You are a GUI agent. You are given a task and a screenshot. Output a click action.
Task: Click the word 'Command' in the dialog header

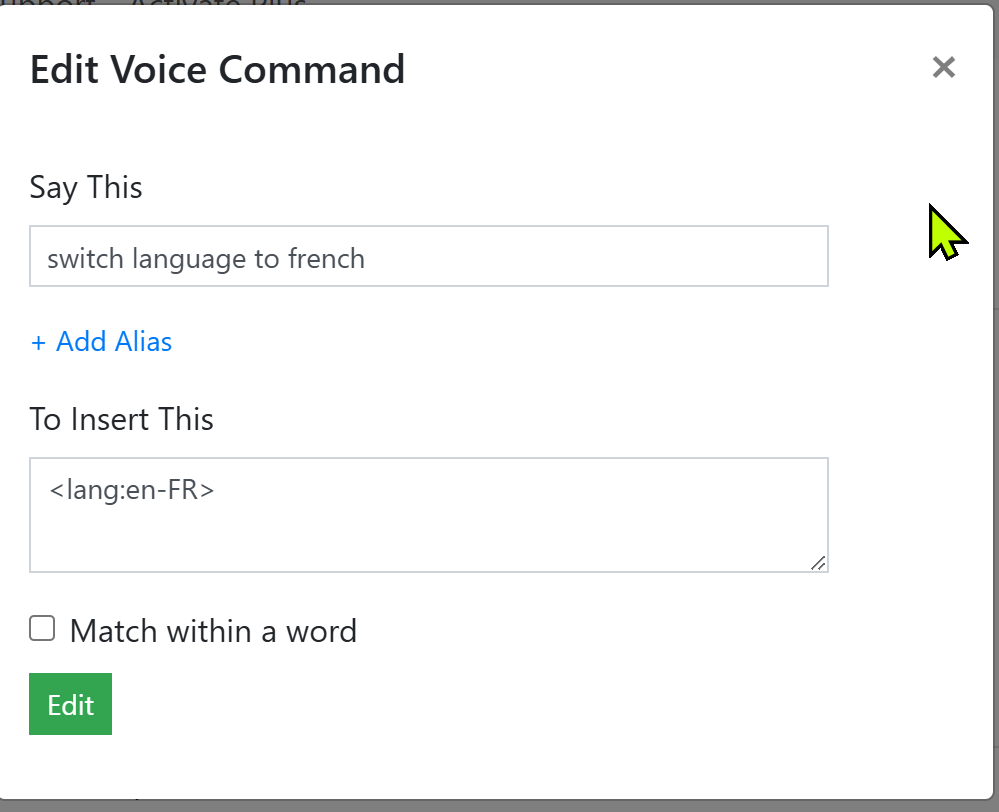(x=311, y=70)
